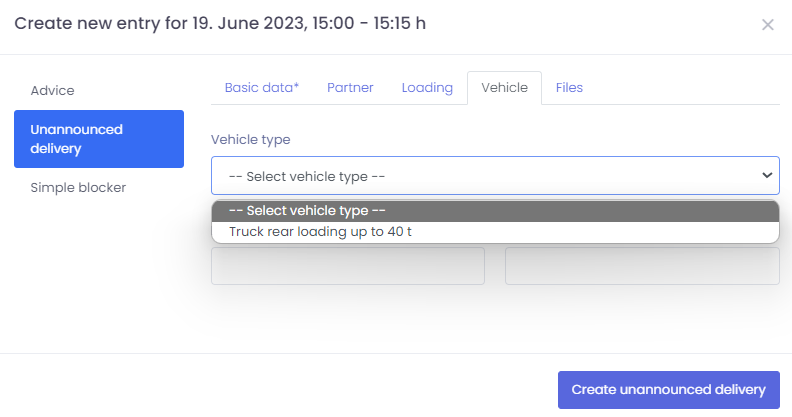Open the Partner tab
792x417 pixels.
point(350,88)
